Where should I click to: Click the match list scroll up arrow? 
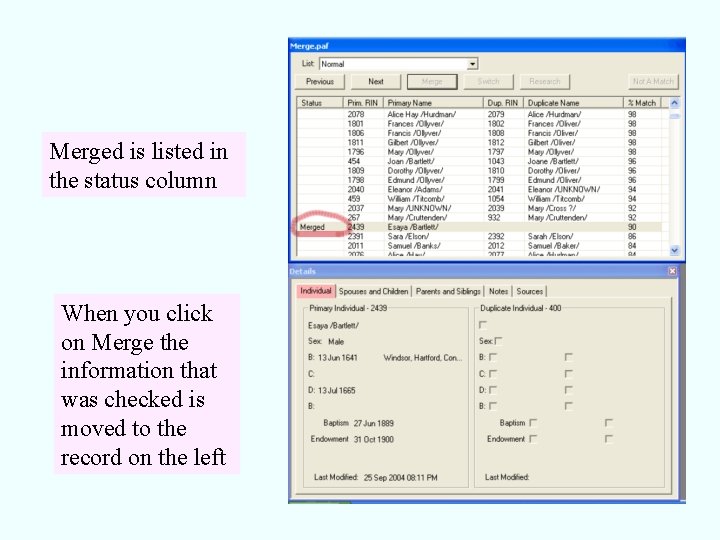click(674, 103)
